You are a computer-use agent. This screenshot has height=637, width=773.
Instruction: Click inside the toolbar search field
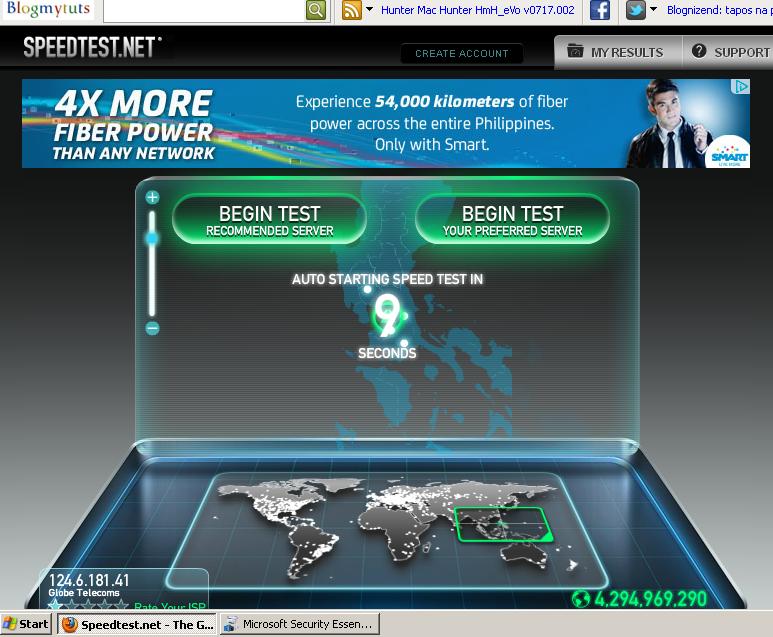point(205,10)
